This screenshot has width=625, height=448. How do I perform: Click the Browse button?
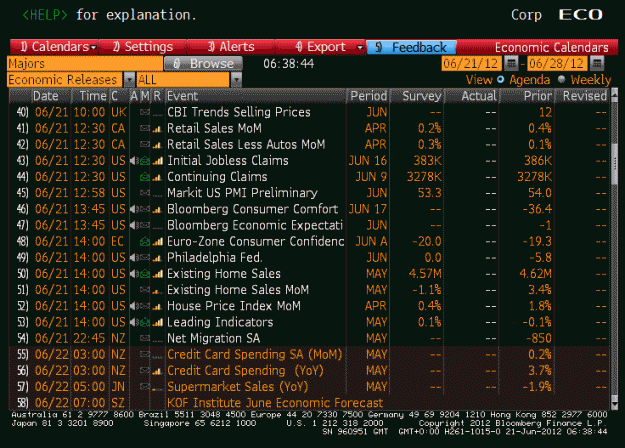point(203,63)
